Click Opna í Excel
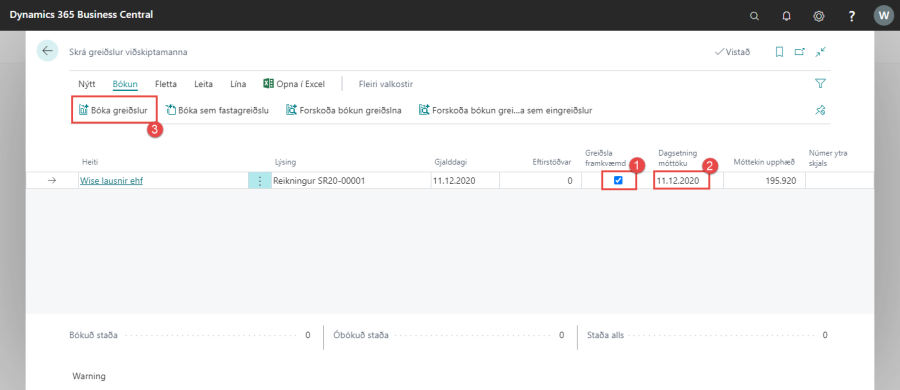 click(294, 84)
